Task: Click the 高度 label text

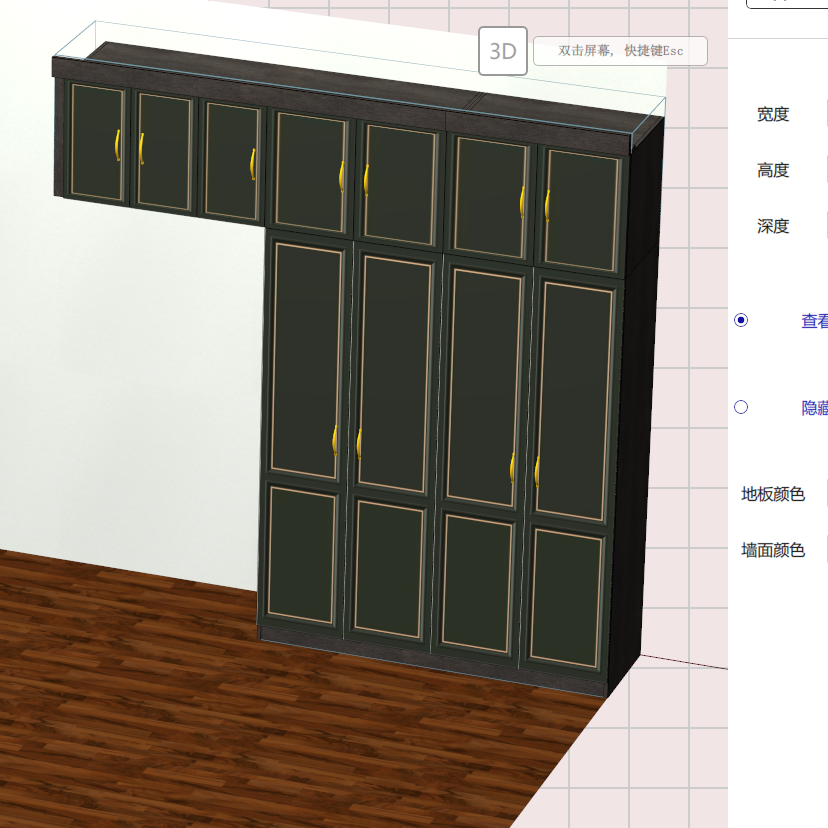Action: [773, 170]
